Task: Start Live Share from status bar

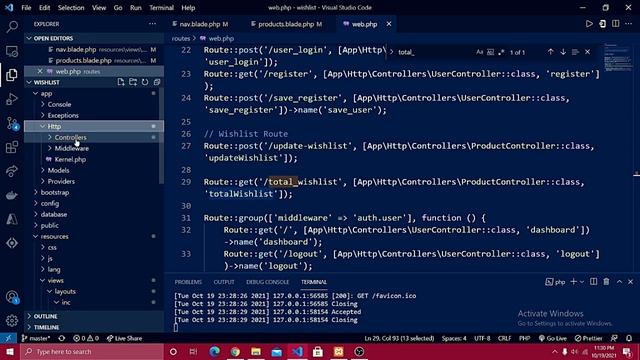Action: [124, 338]
